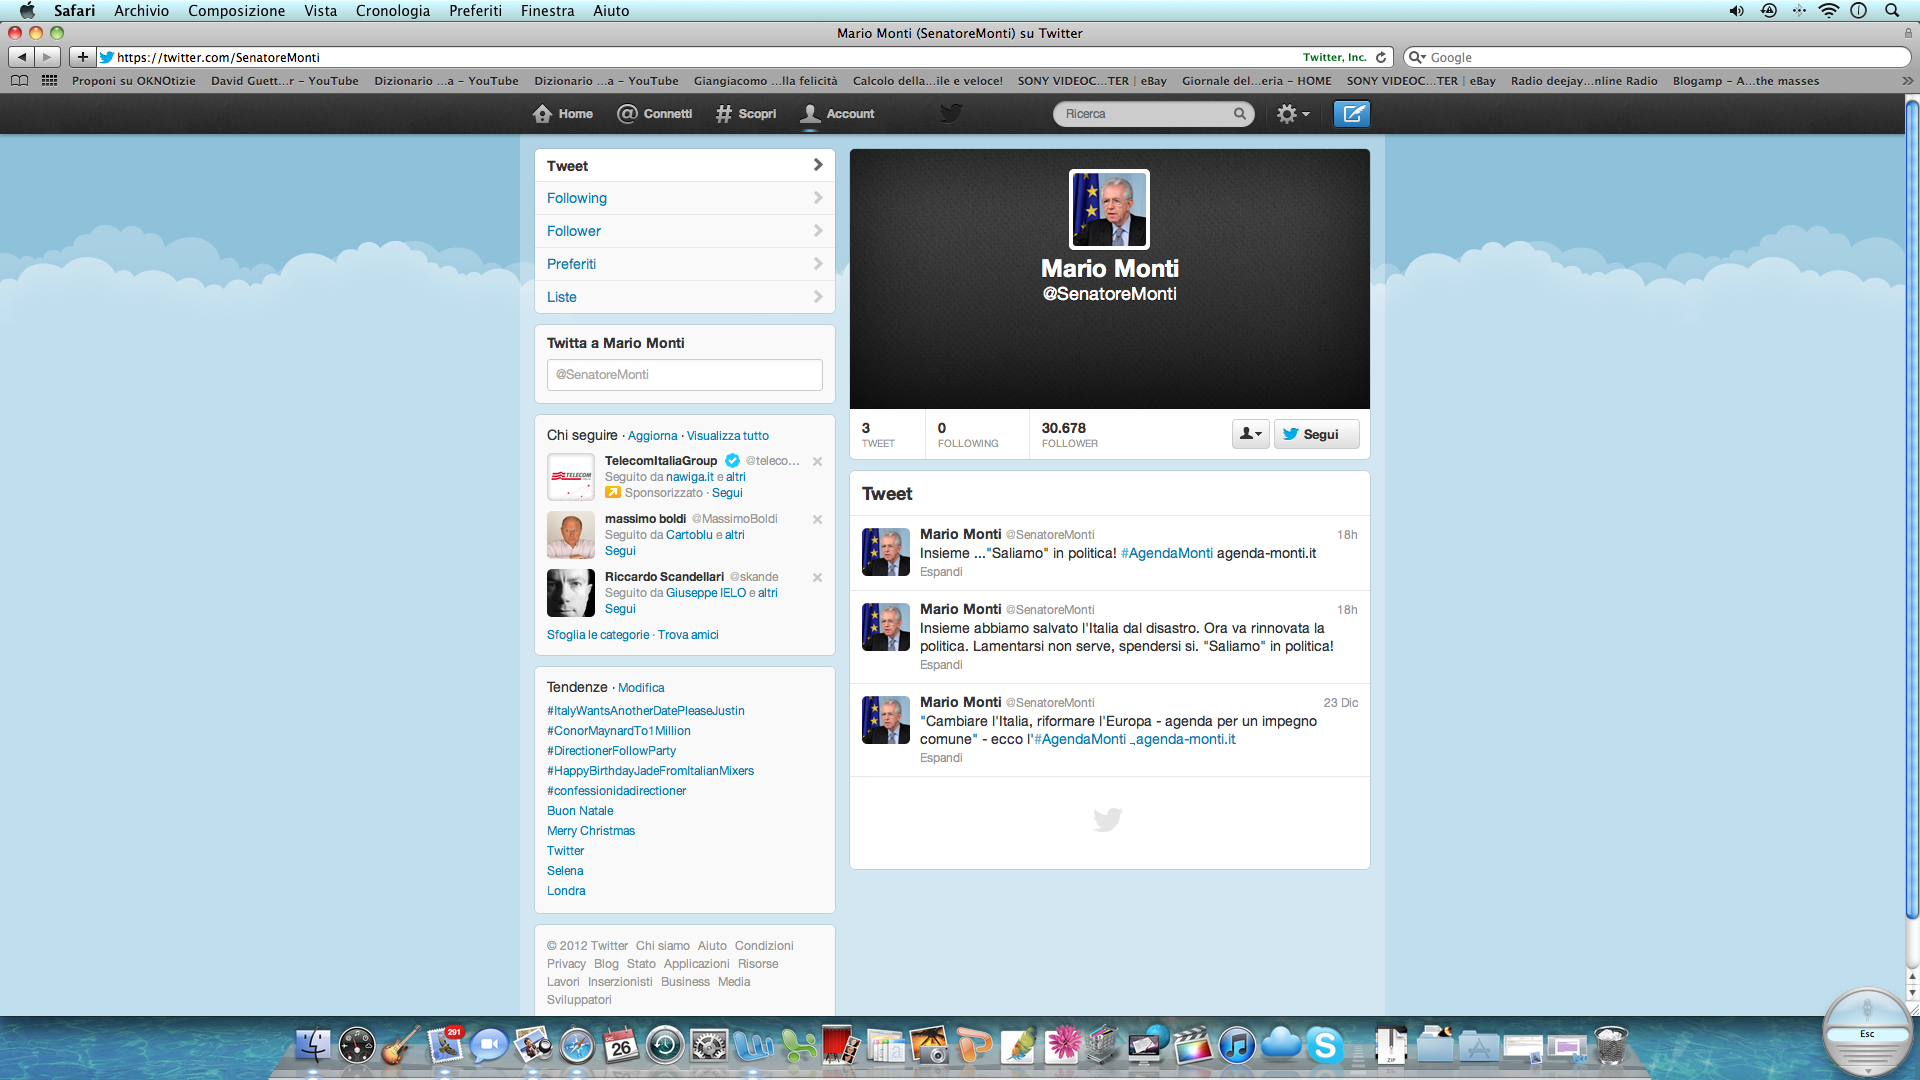The image size is (1920, 1080).
Task: Reload page with refresh icon in address bar
Action: pos(1381,58)
